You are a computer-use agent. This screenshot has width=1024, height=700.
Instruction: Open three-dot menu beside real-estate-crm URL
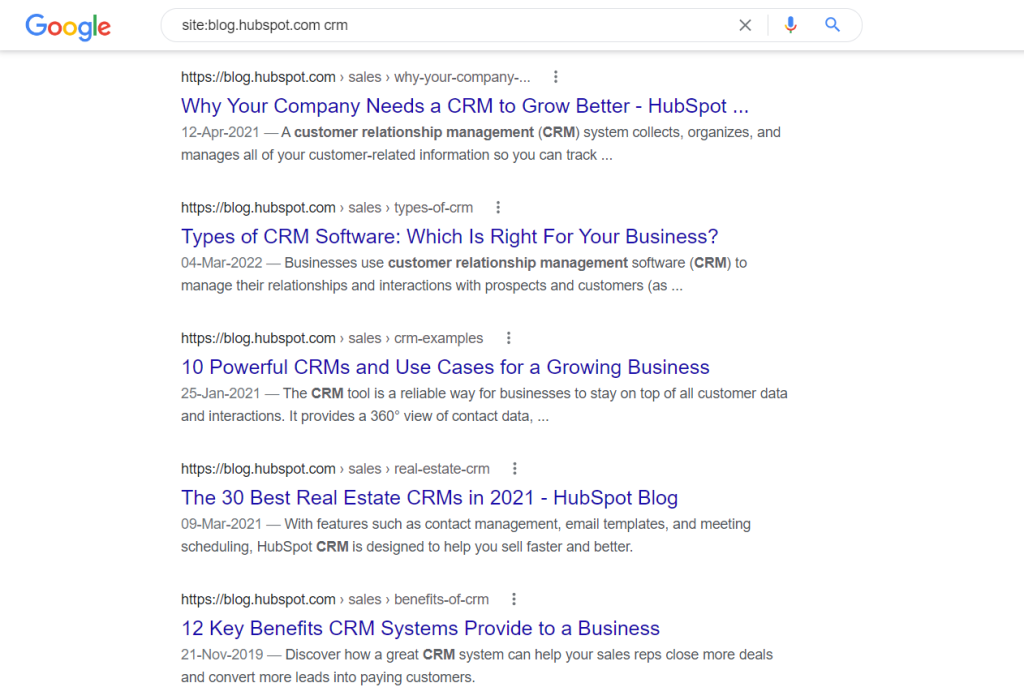coord(515,469)
